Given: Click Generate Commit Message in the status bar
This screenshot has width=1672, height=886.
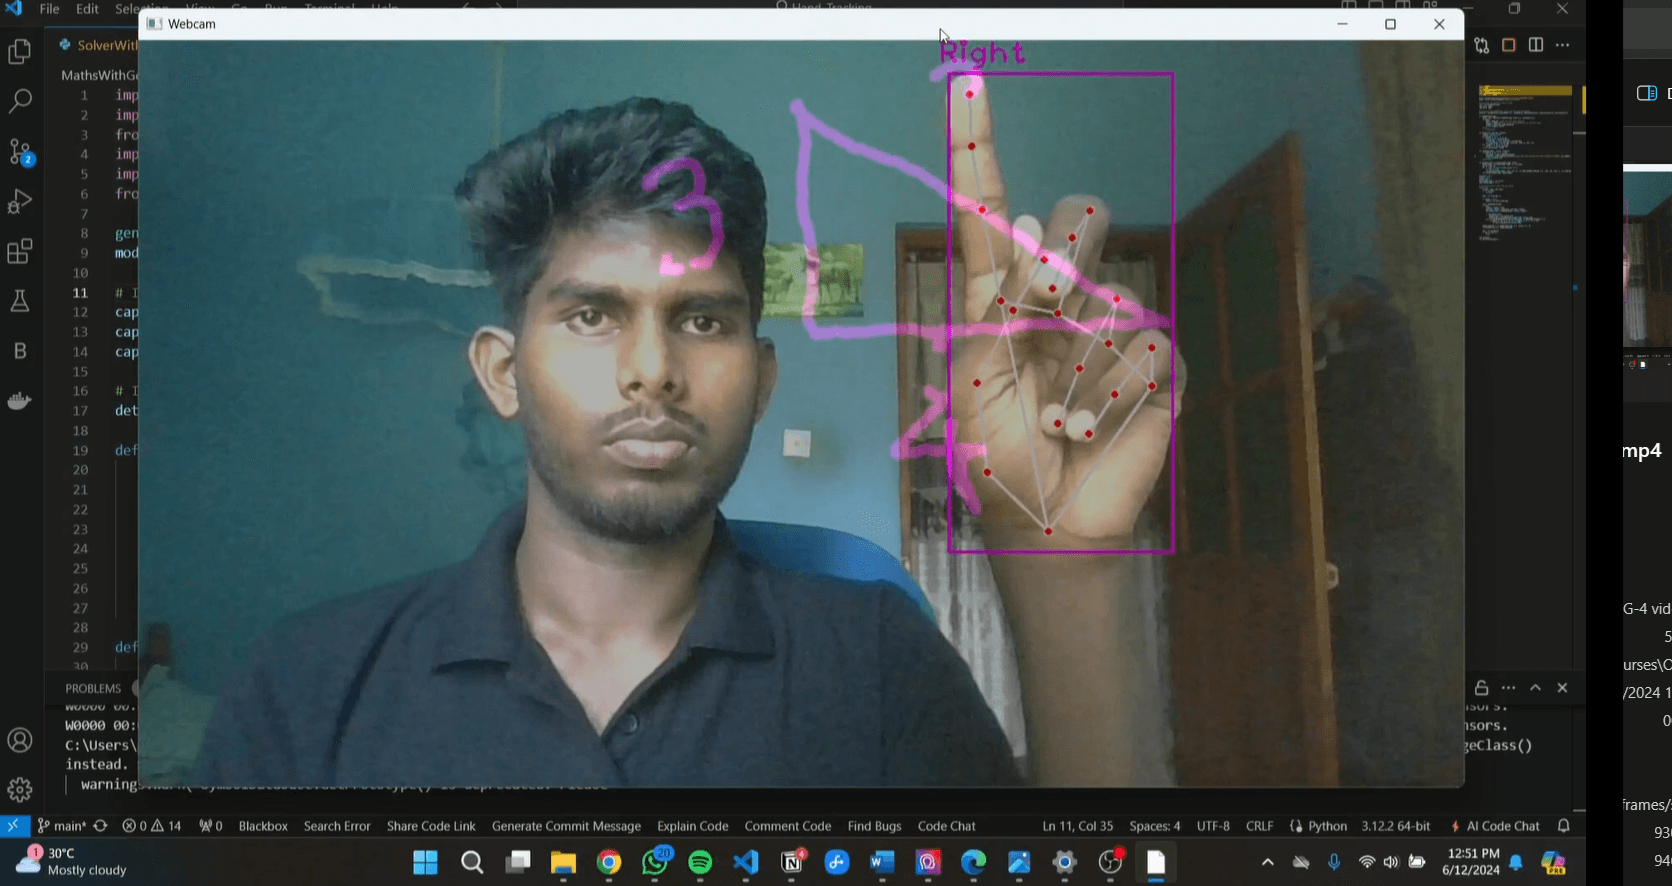Looking at the screenshot, I should point(566,826).
